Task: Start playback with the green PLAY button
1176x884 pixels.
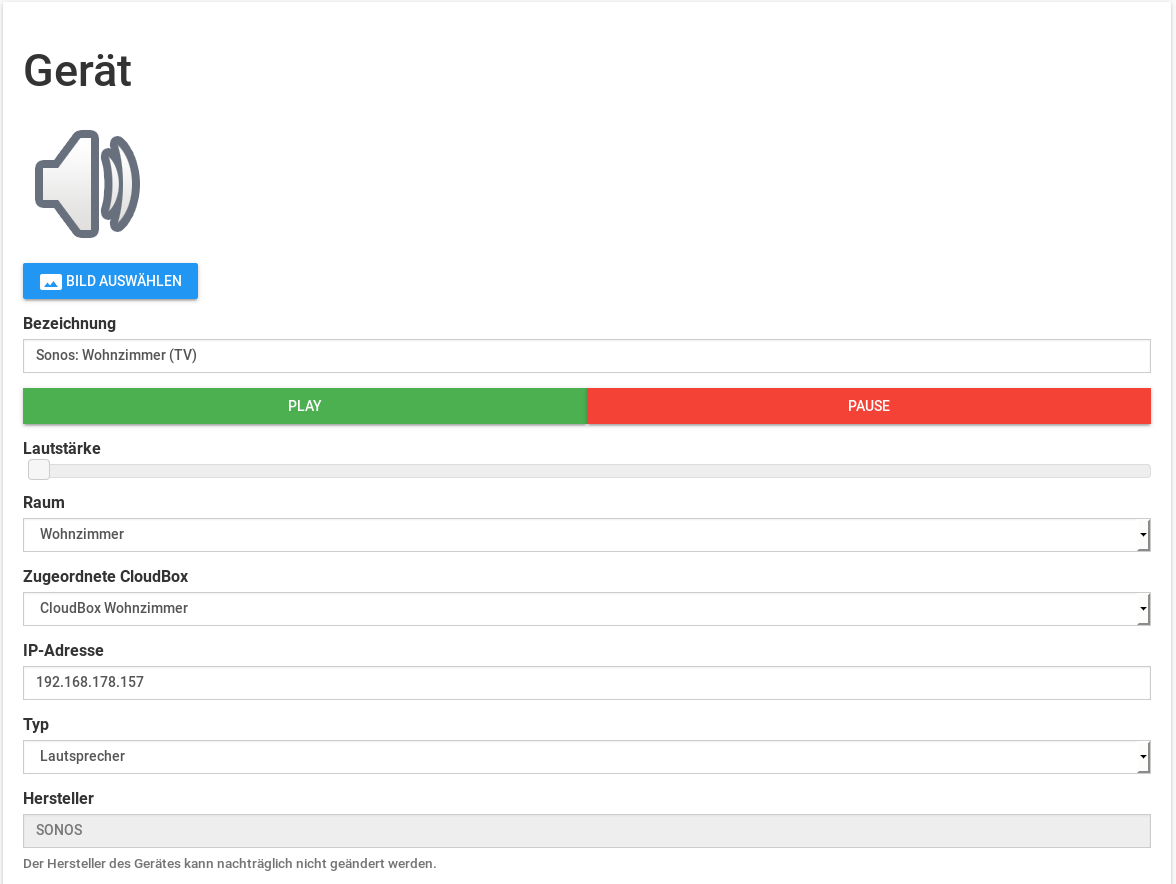Action: (305, 406)
